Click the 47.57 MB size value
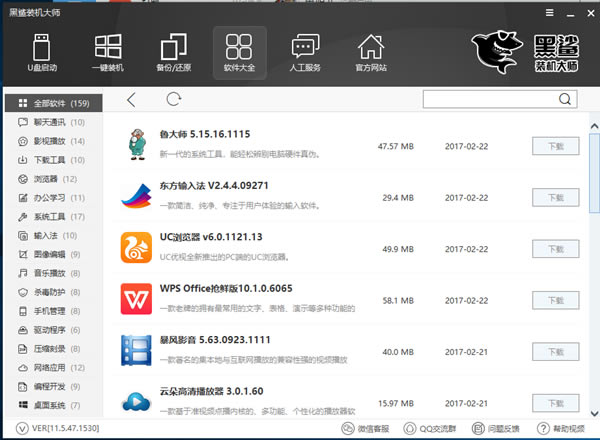Screen dimensions: 600x440 [x=396, y=147]
